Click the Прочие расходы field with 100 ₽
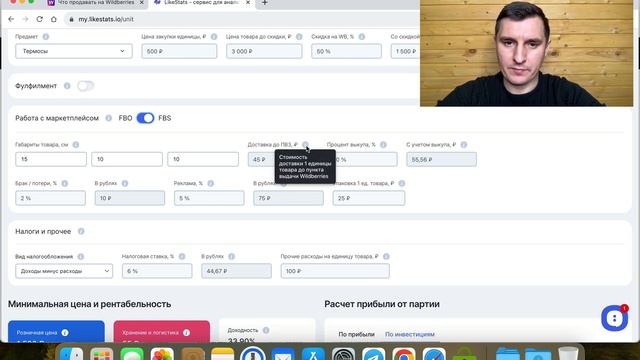The height and width of the screenshot is (360, 640). coord(335,271)
